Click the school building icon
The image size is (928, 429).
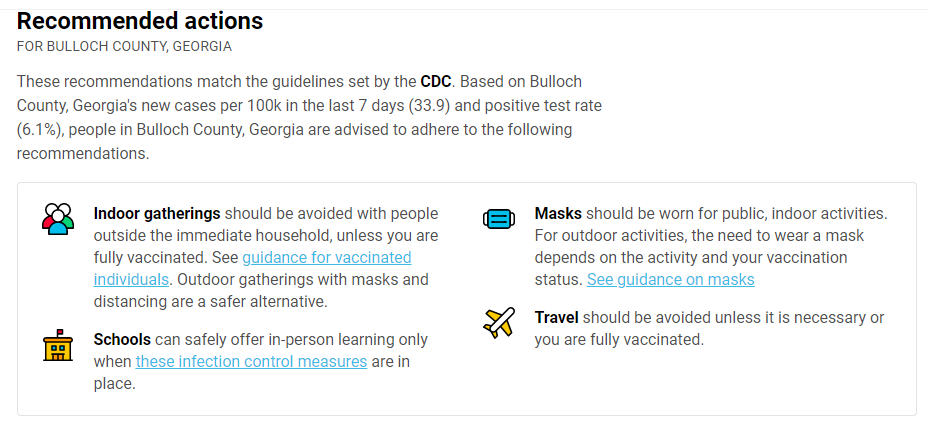(x=58, y=346)
